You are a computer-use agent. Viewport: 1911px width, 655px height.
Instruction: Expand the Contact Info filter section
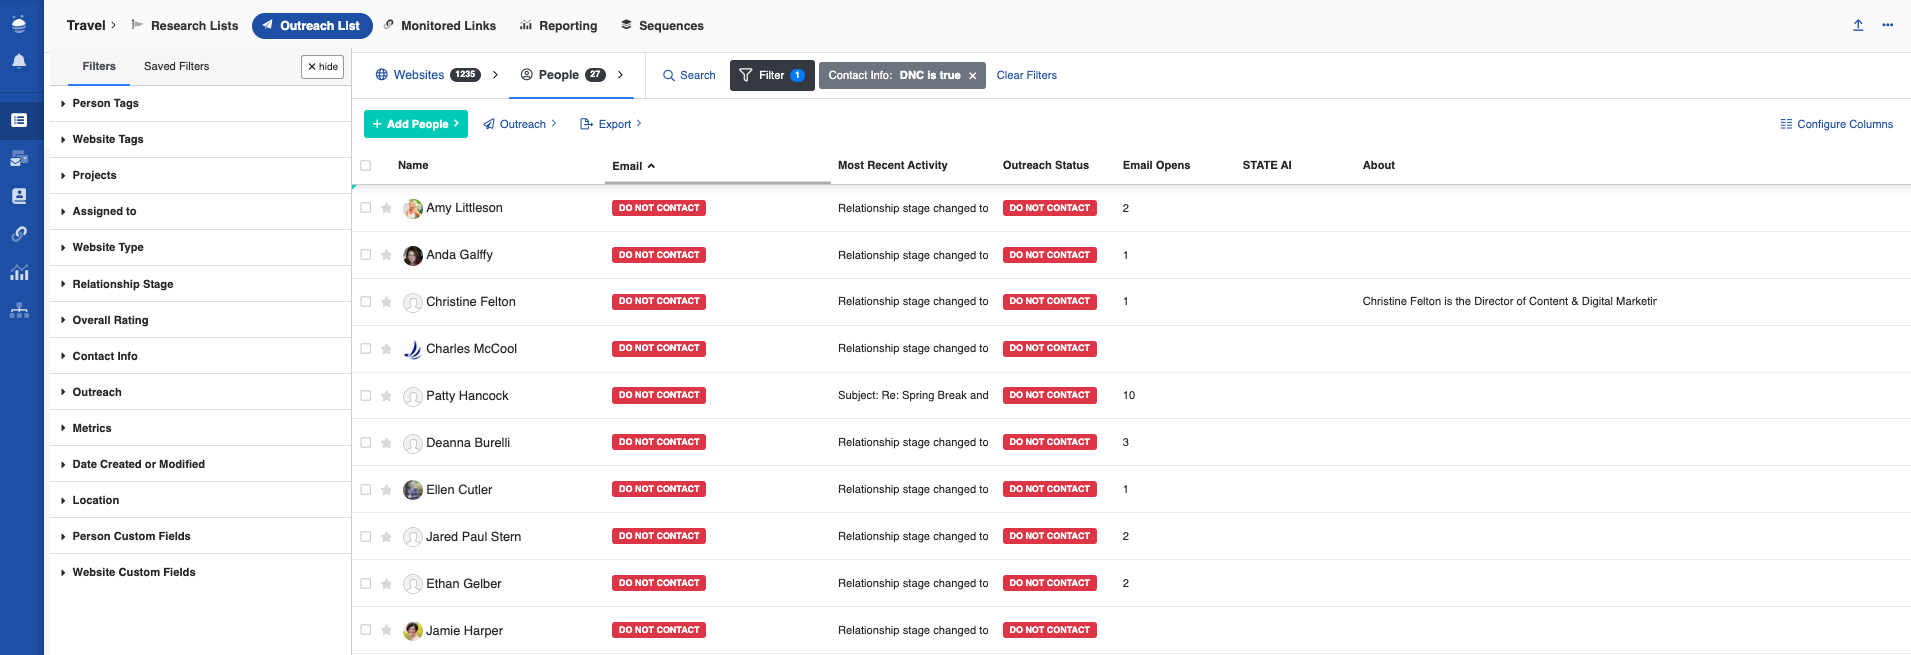click(x=104, y=356)
